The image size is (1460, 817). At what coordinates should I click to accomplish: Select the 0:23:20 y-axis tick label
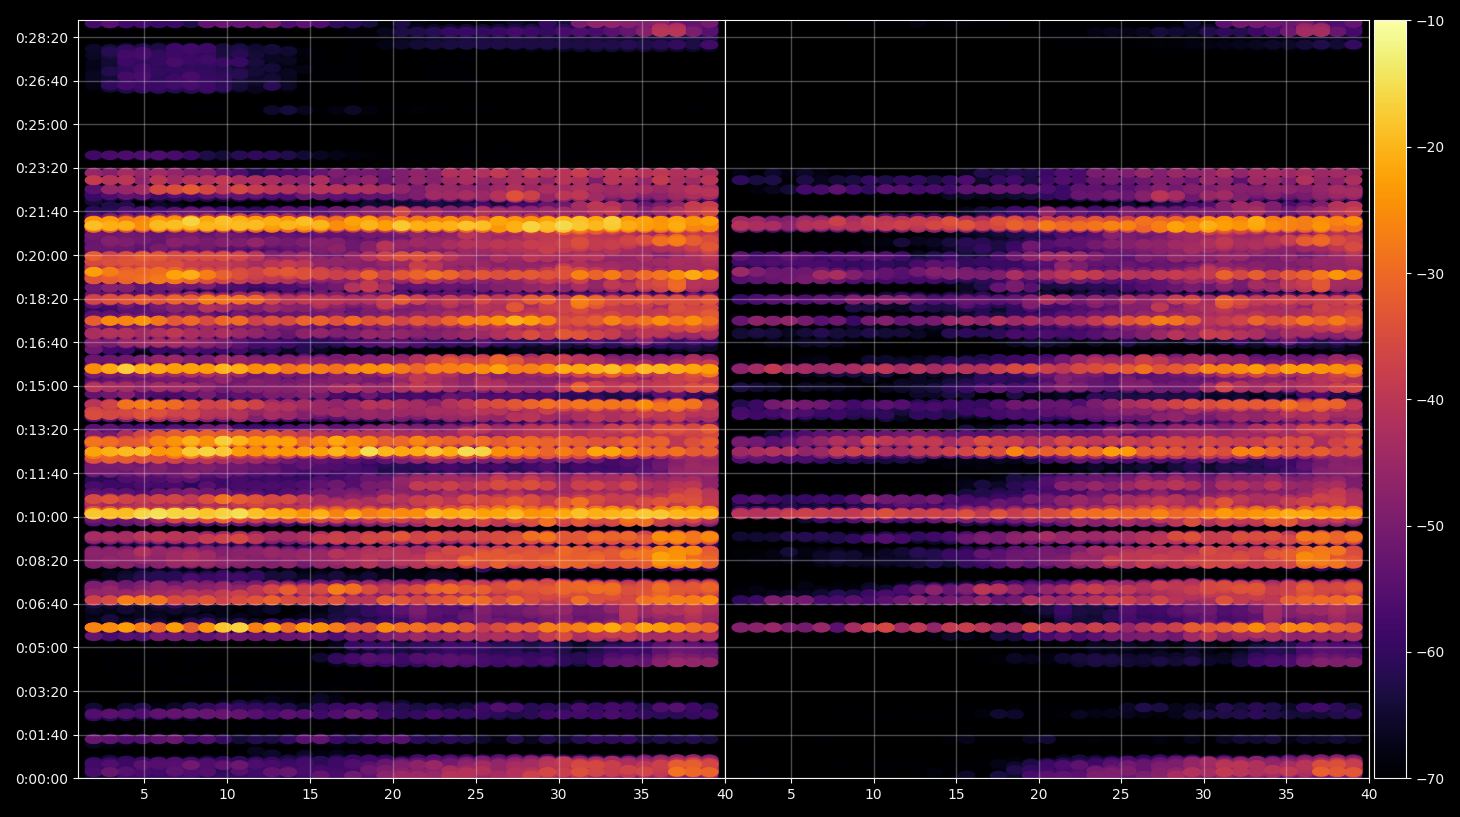42,168
